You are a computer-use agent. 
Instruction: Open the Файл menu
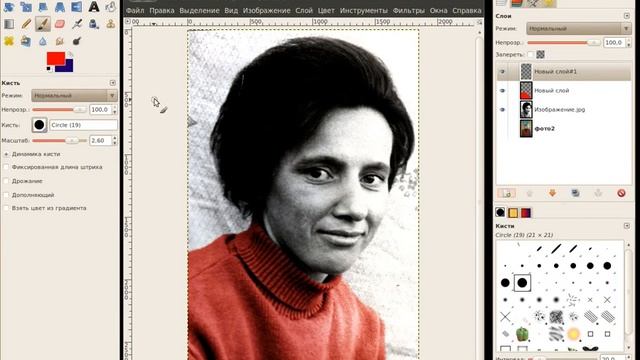tap(135, 11)
